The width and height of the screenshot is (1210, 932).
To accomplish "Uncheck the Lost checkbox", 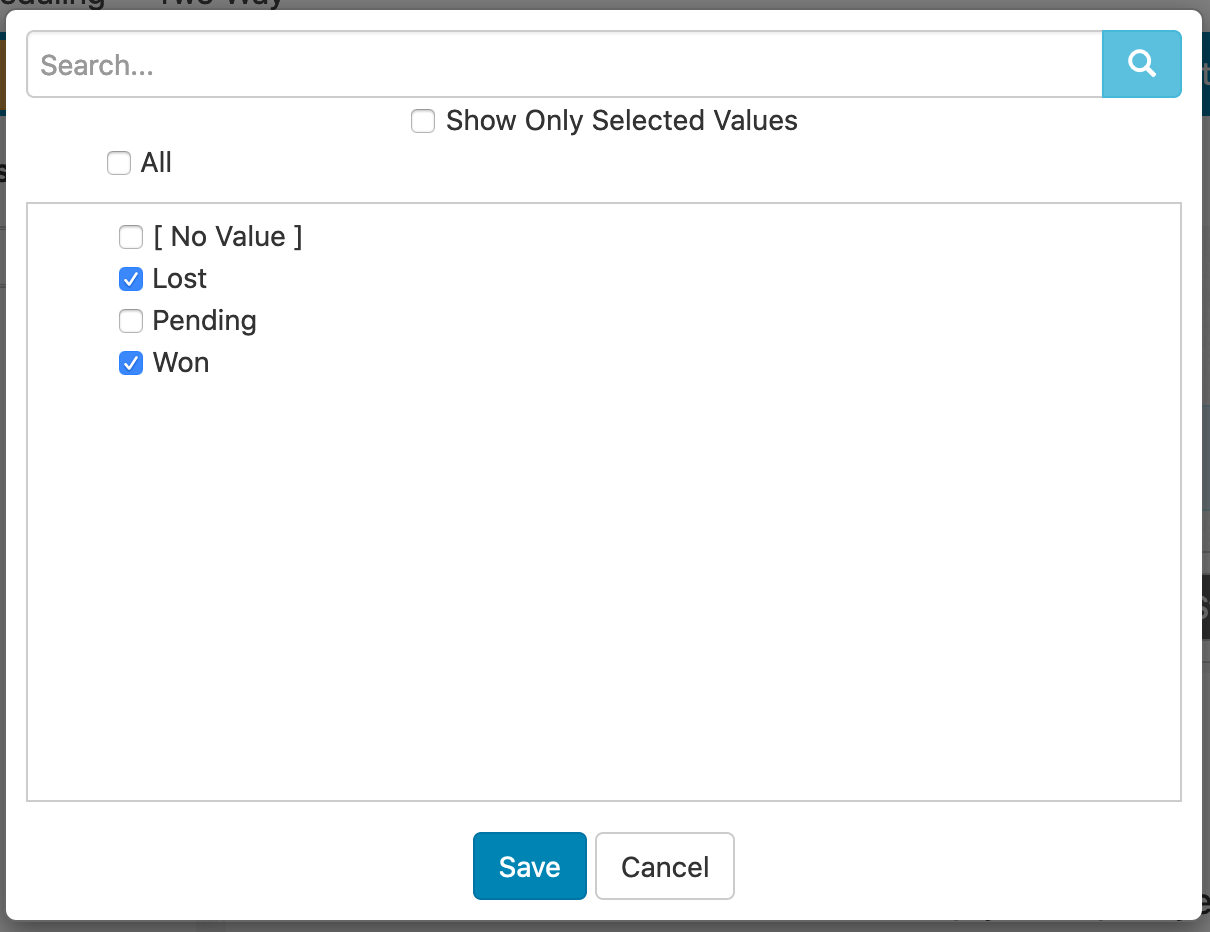I will pos(131,279).
